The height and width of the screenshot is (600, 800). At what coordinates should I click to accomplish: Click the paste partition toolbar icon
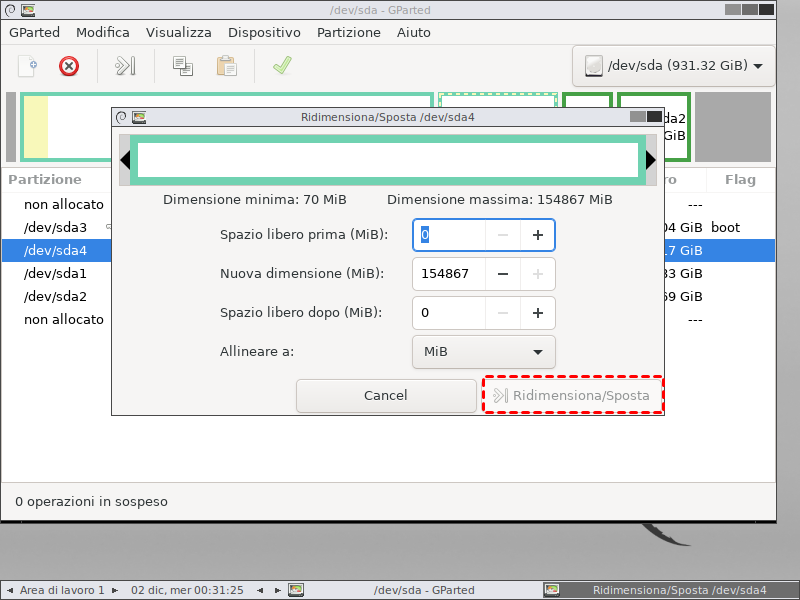click(x=227, y=66)
